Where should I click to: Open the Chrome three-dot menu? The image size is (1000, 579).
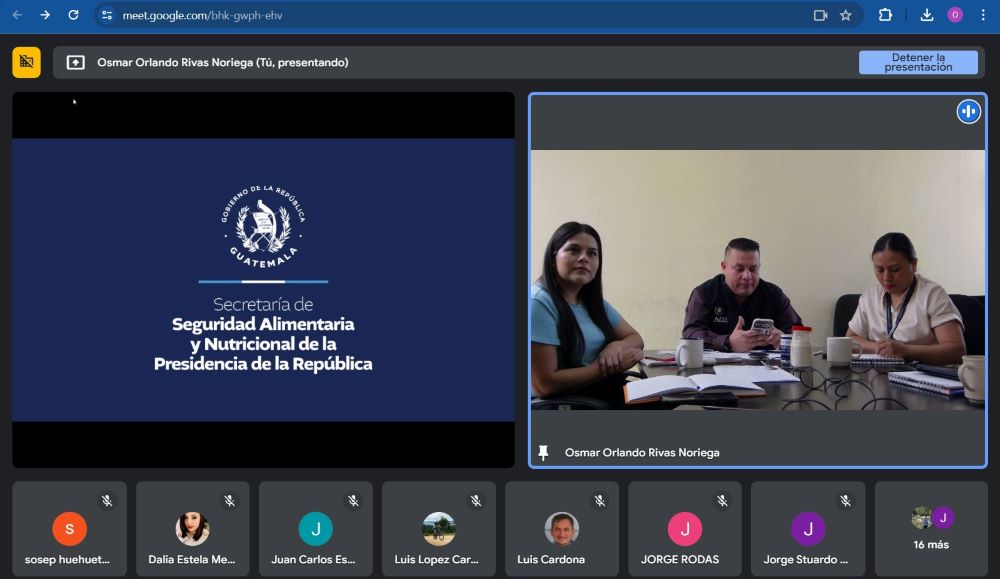coord(983,15)
